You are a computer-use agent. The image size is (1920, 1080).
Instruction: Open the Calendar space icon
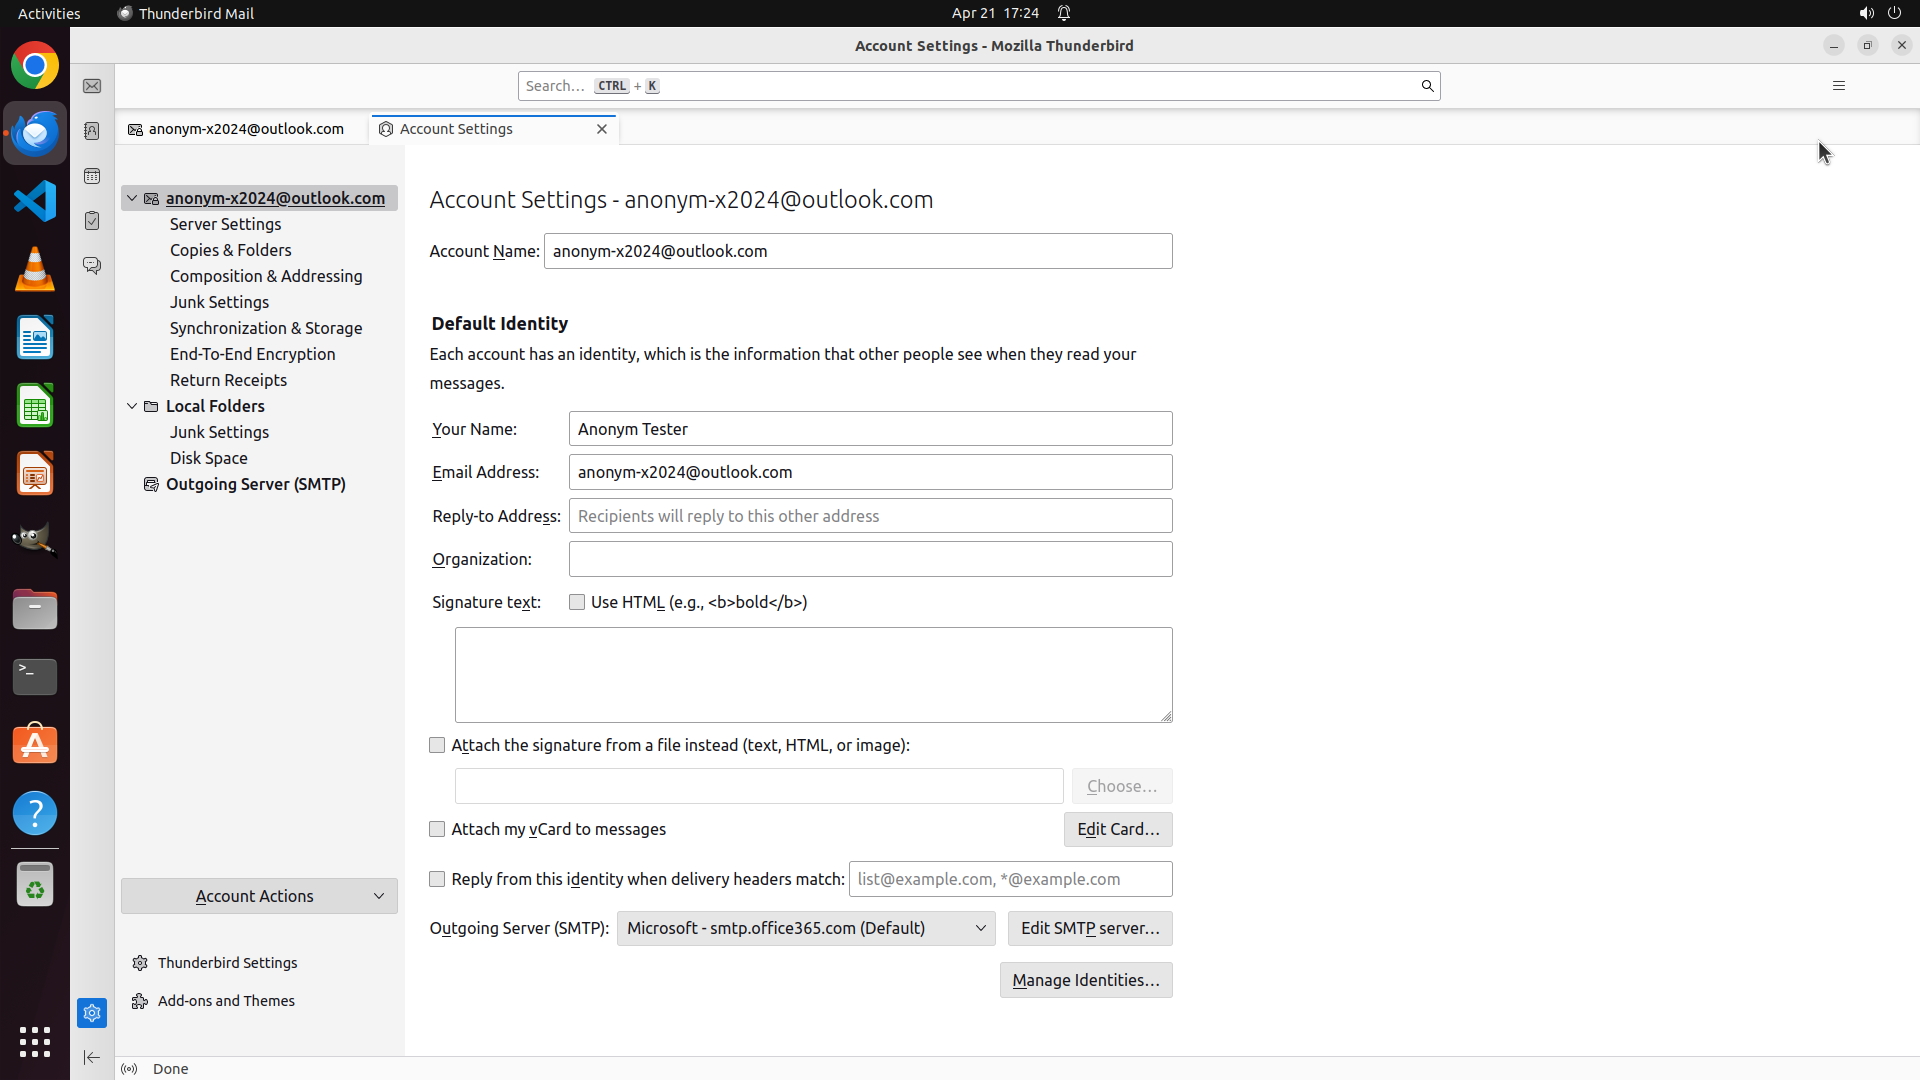92,176
